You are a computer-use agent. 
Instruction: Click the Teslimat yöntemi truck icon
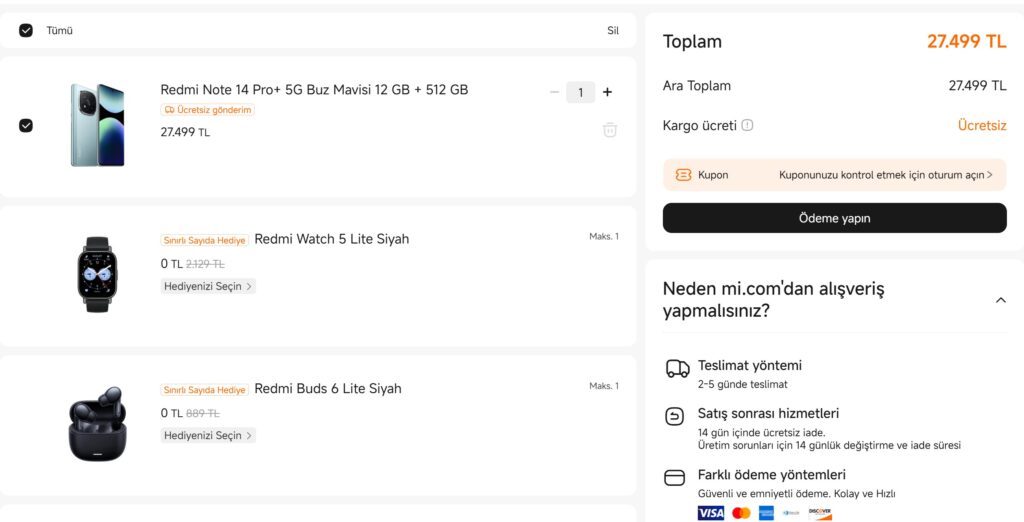point(677,369)
